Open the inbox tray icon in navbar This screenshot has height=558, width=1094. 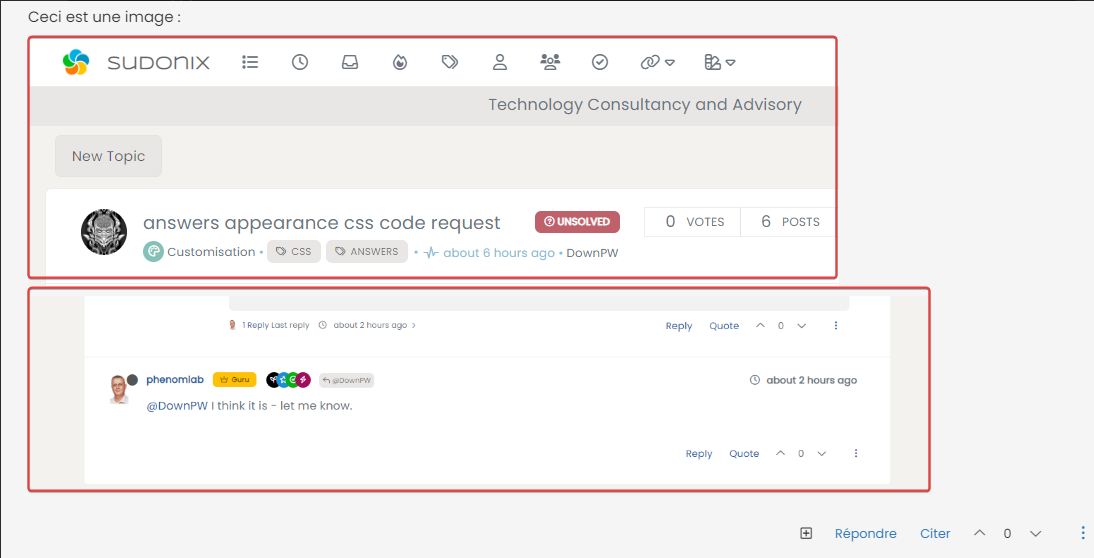(350, 62)
